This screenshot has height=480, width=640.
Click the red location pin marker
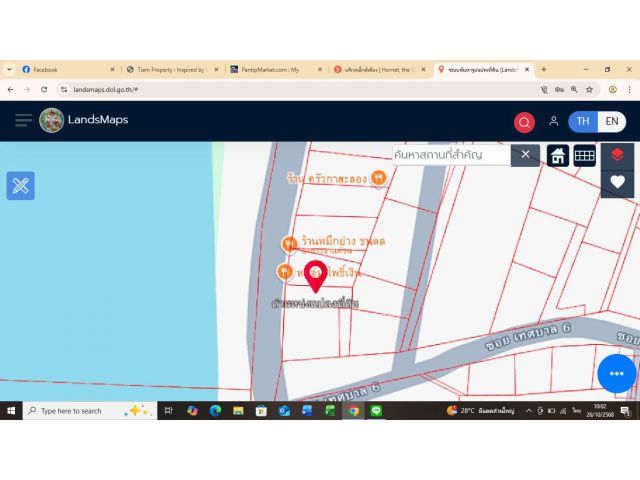tap(315, 275)
